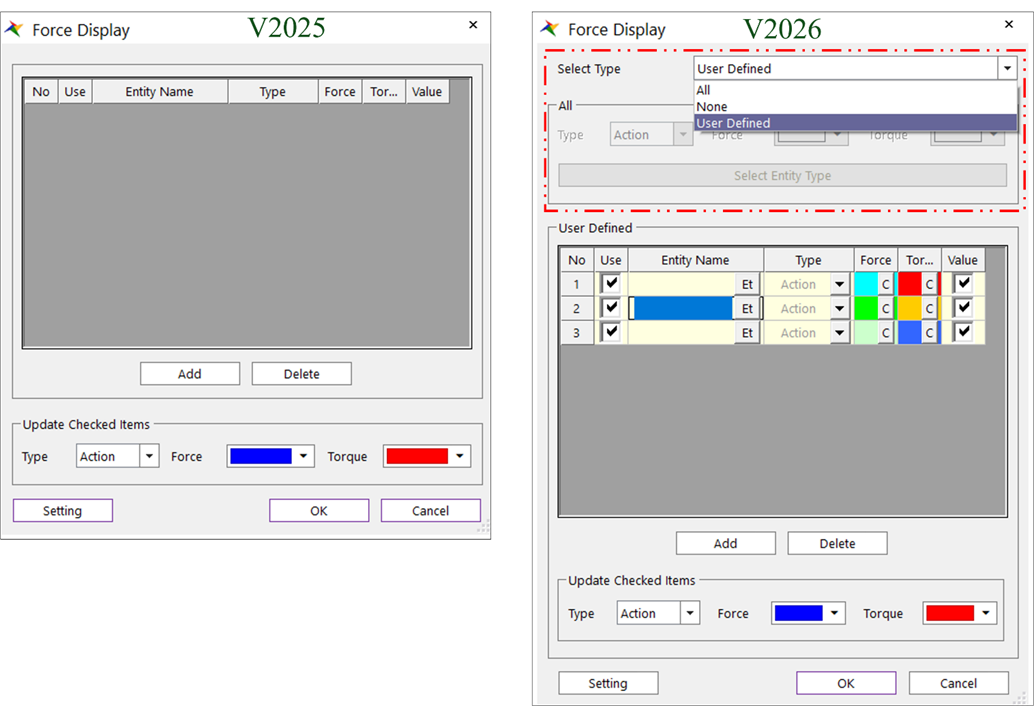This screenshot has width=1034, height=706.
Task: Open Select Type dropdown arrow in V2026
Action: 1007,69
